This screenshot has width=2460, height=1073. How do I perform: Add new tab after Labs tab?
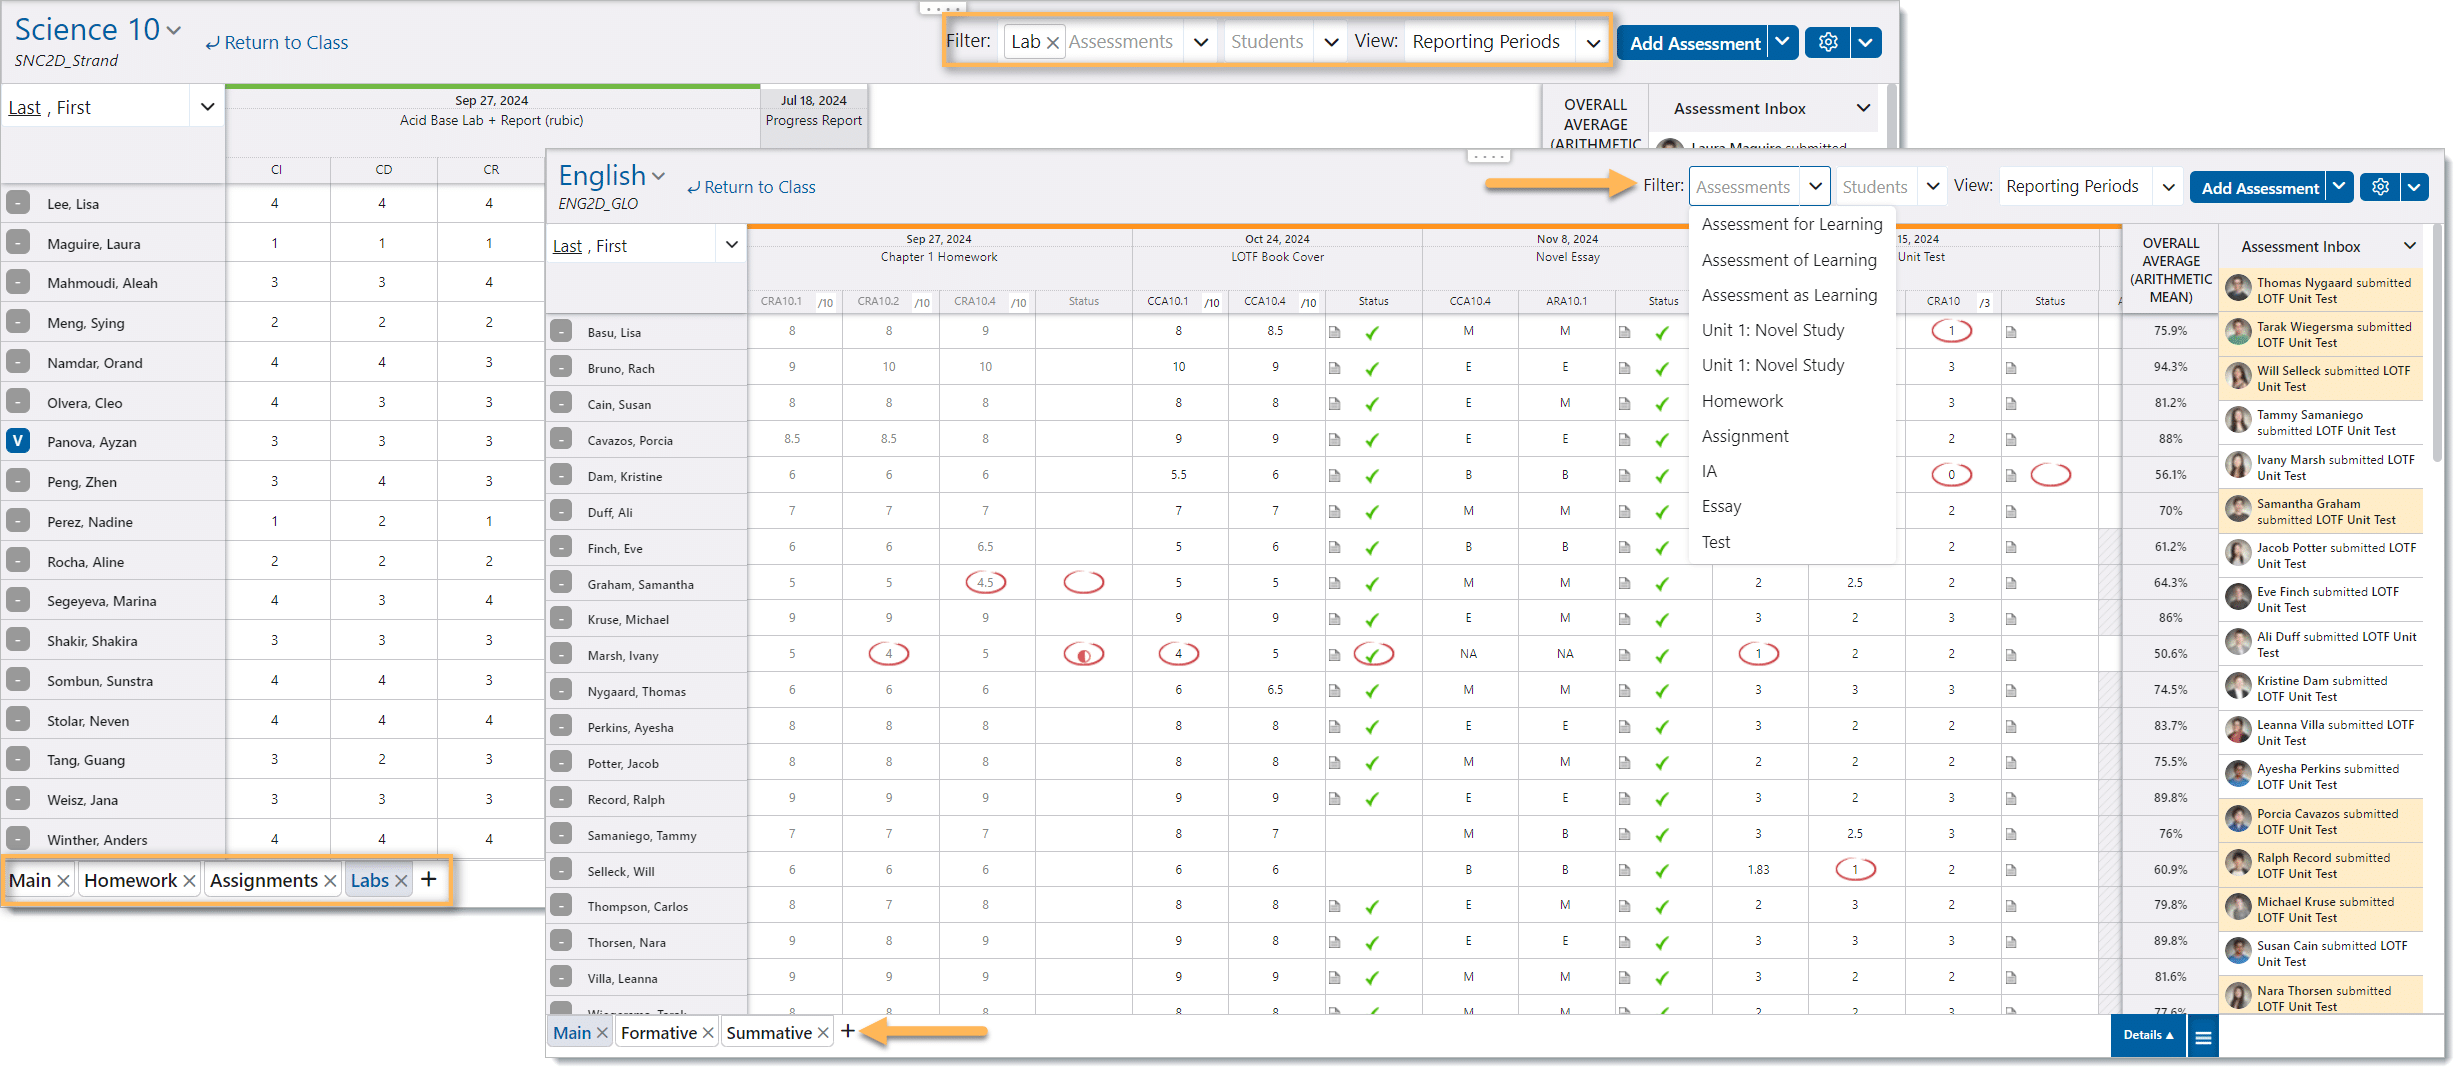pyautogui.click(x=429, y=879)
